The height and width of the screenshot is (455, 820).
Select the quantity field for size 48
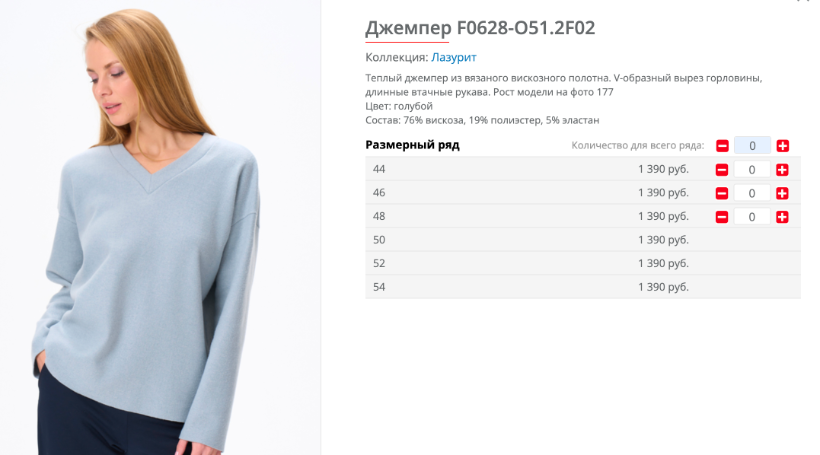pyautogui.click(x=752, y=217)
